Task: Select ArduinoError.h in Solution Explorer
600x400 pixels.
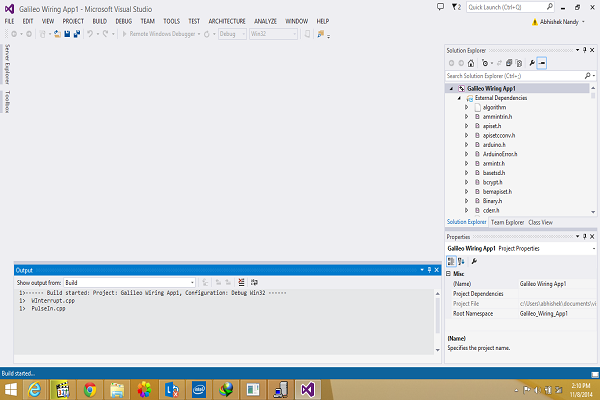Action: click(x=500, y=154)
